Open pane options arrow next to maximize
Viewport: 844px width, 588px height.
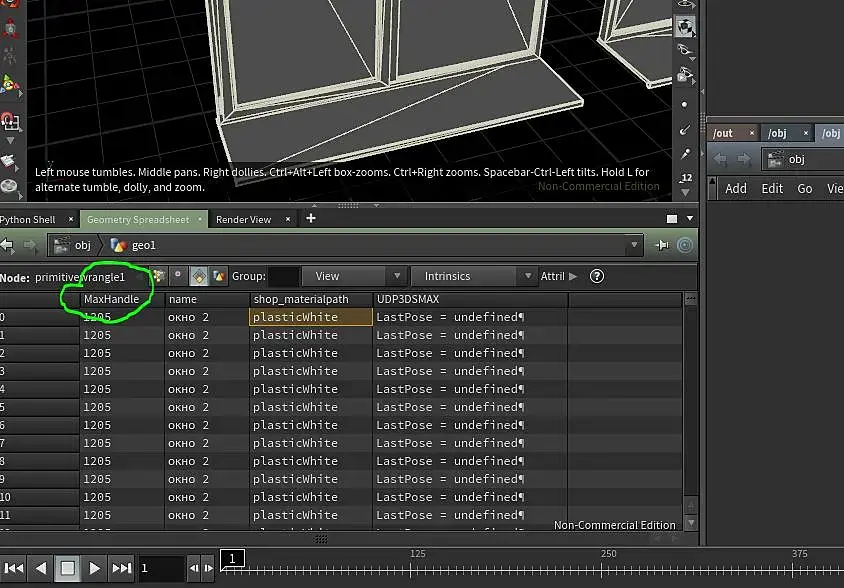(x=690, y=218)
